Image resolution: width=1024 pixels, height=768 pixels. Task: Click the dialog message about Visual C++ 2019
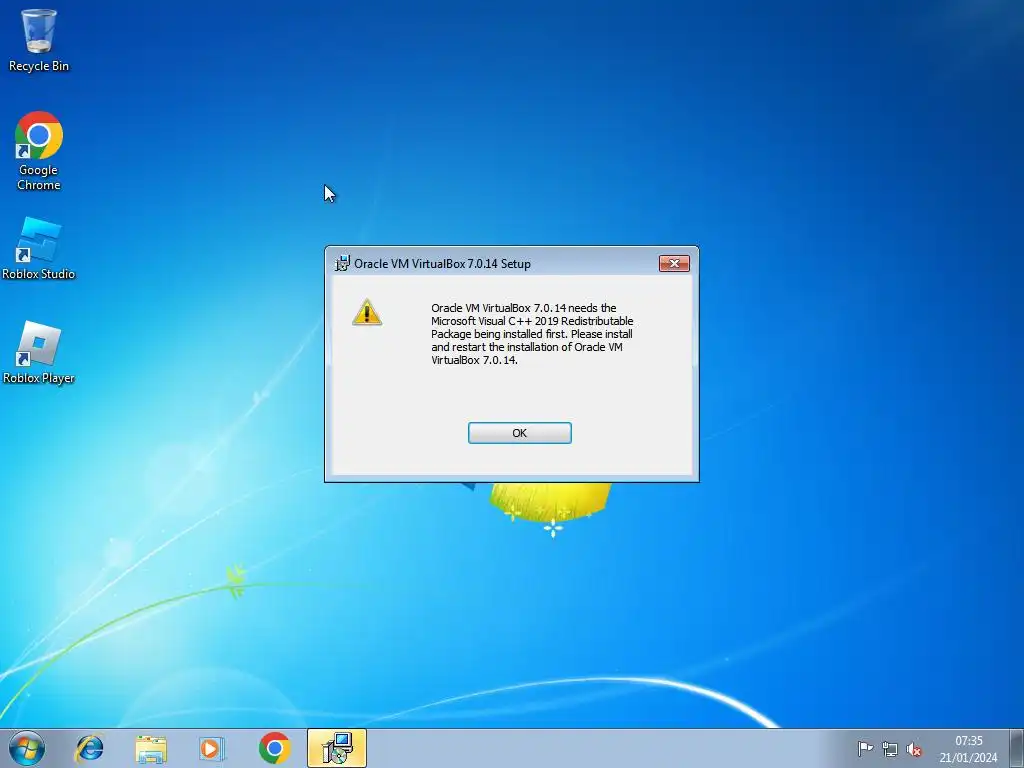pos(532,334)
